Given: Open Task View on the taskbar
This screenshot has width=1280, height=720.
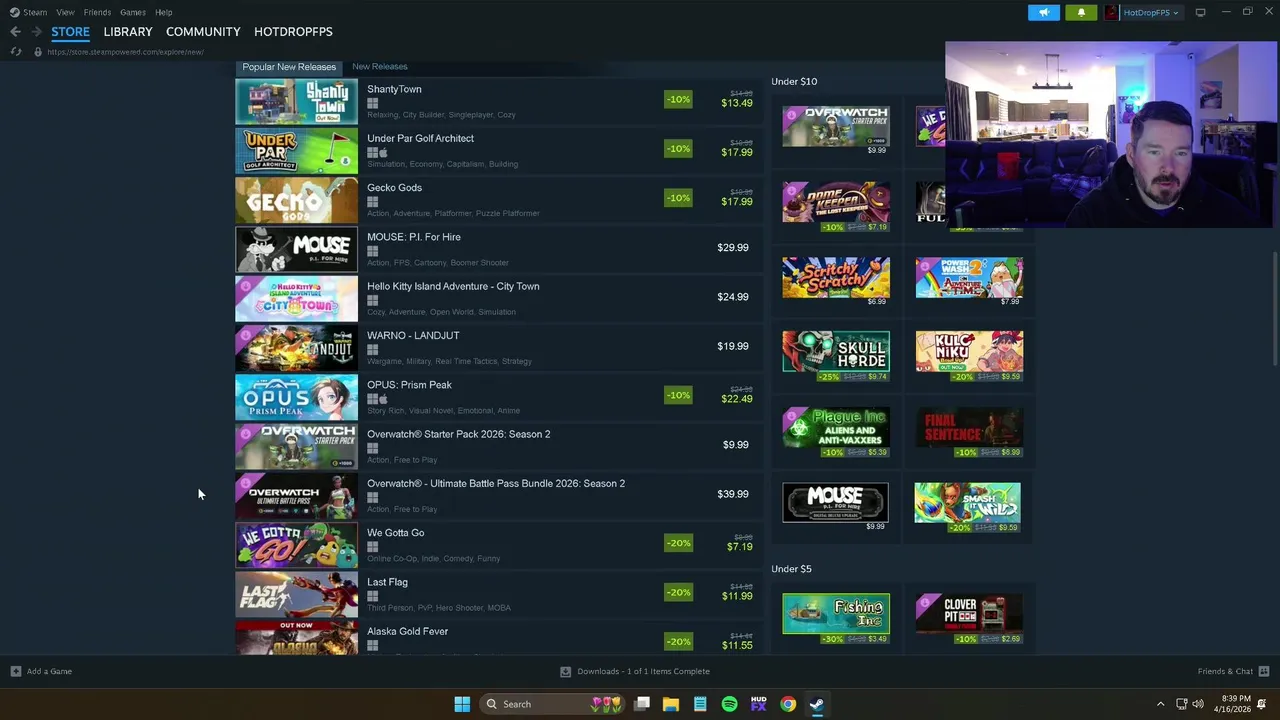Looking at the screenshot, I should point(642,704).
